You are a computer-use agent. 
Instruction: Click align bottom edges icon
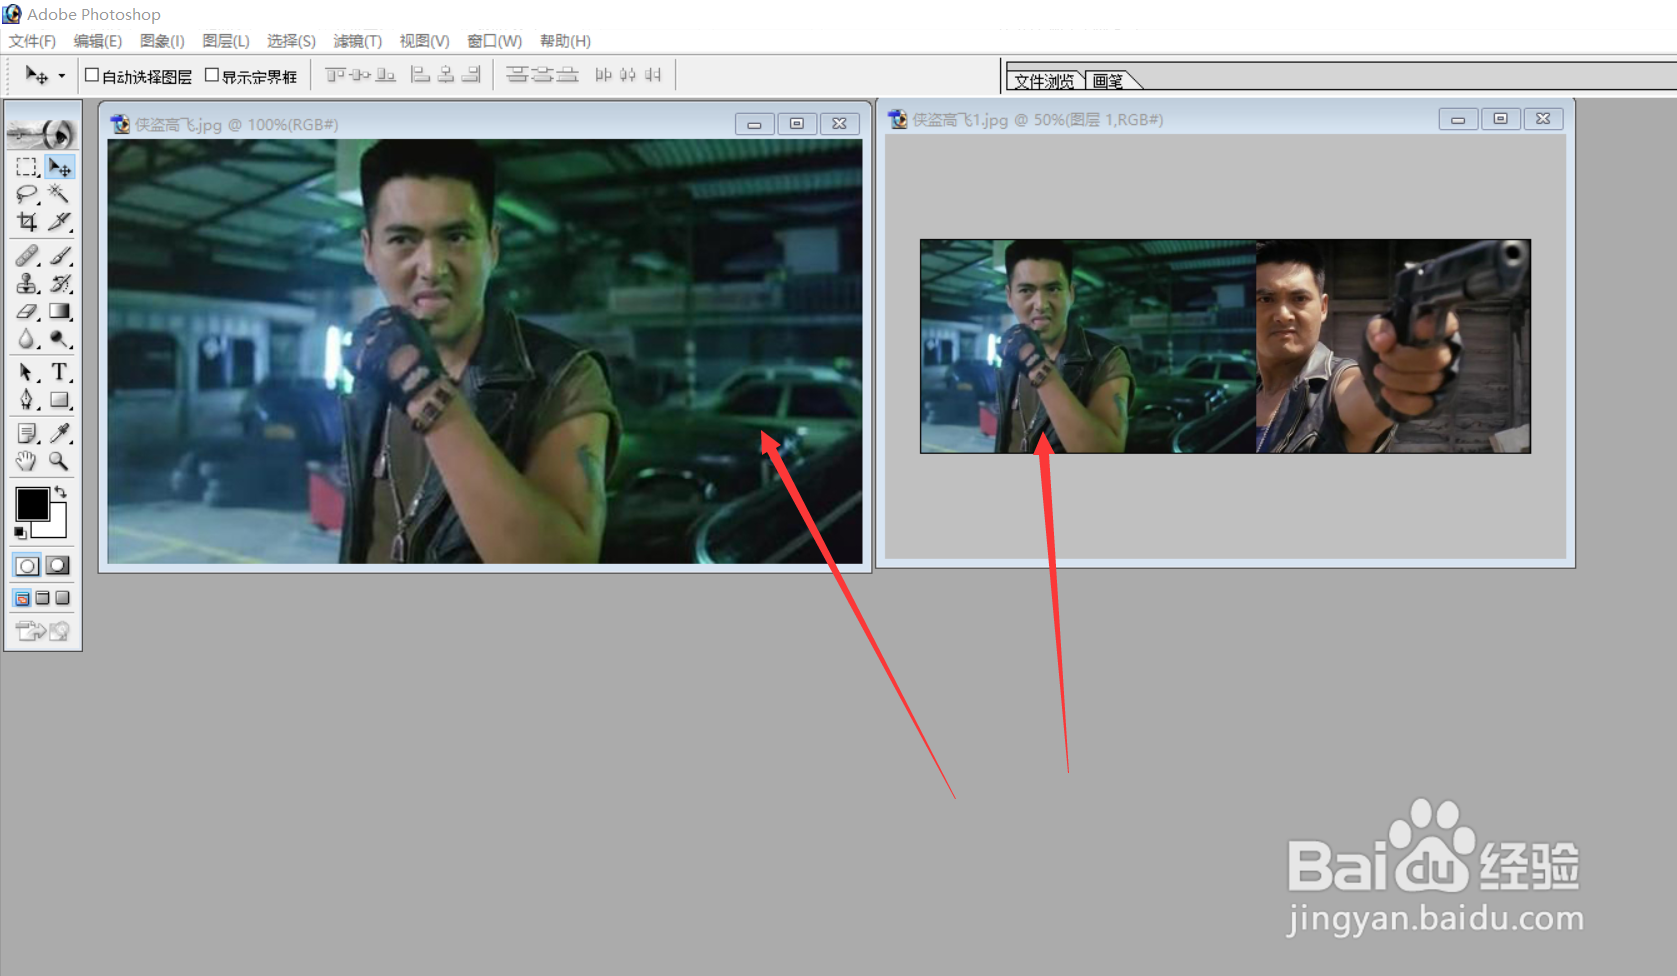[x=385, y=75]
